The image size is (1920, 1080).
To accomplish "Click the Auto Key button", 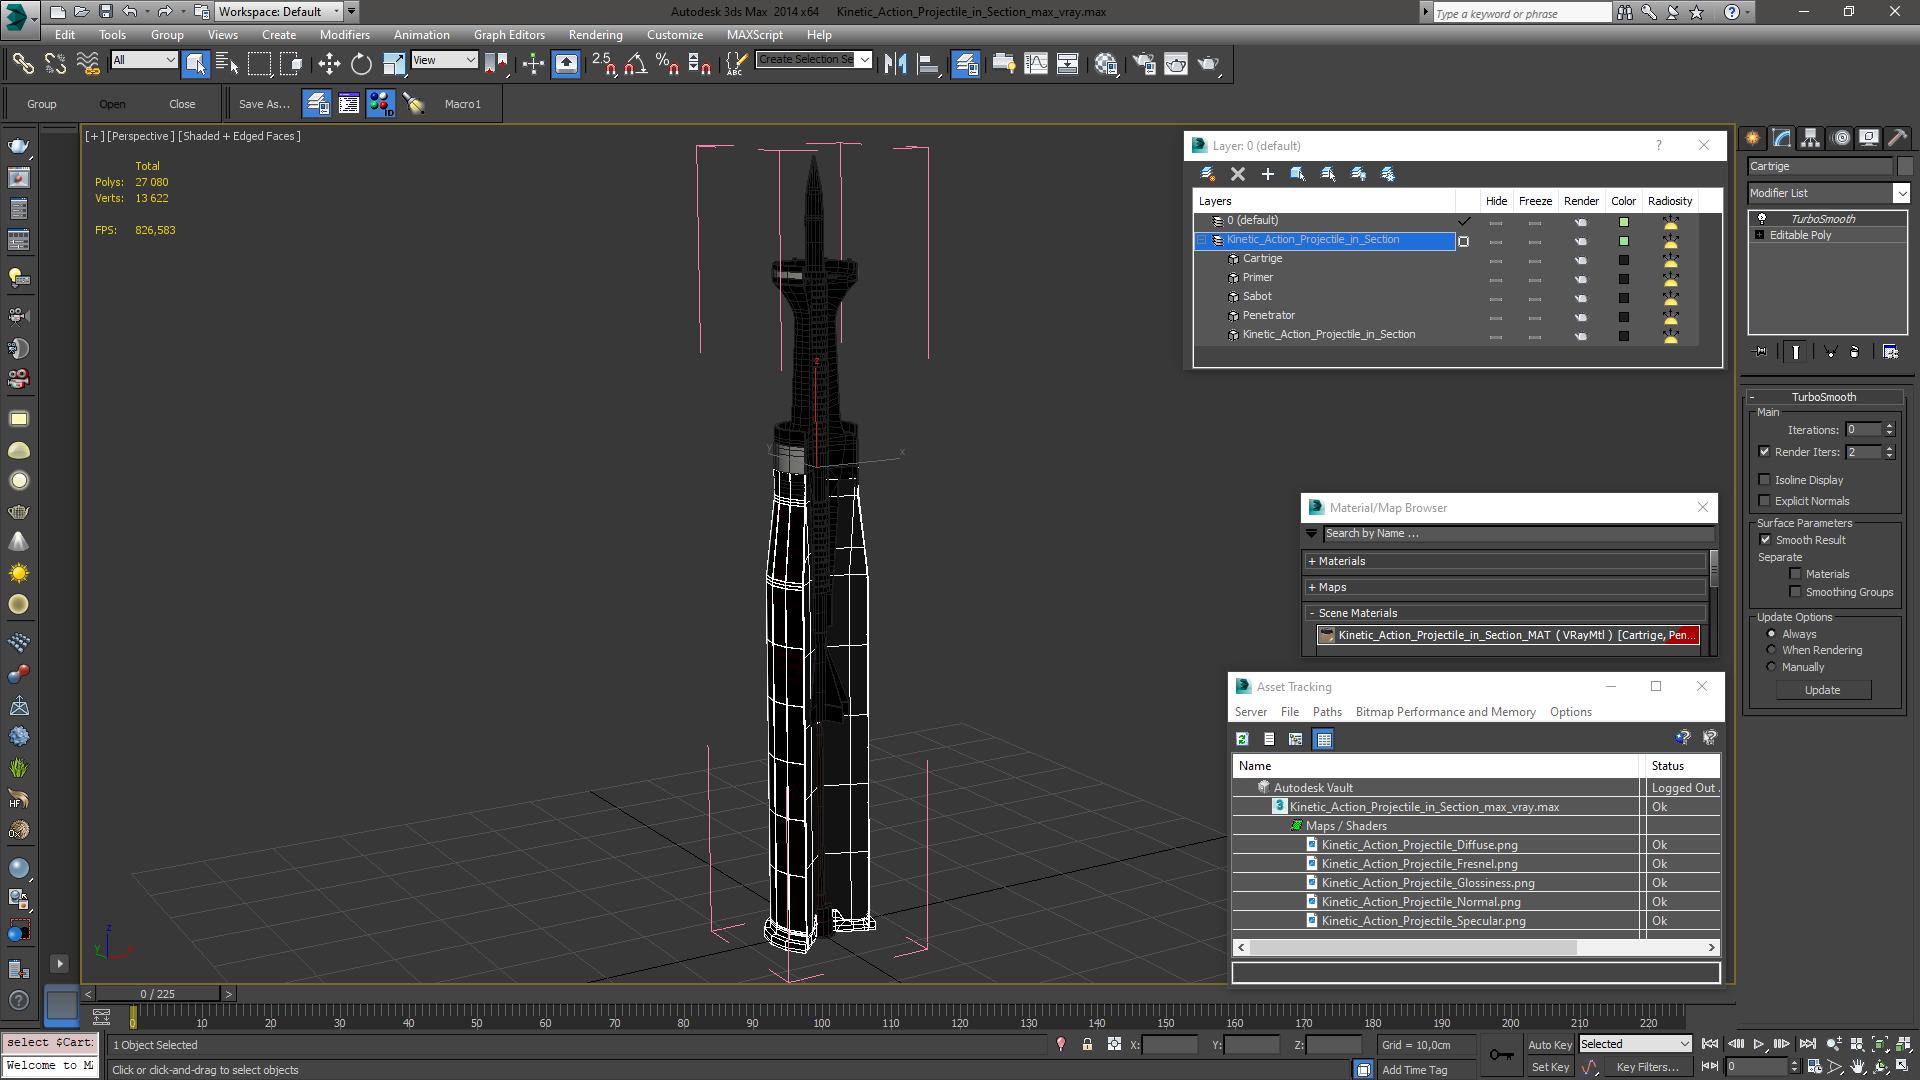I will (x=1549, y=1044).
